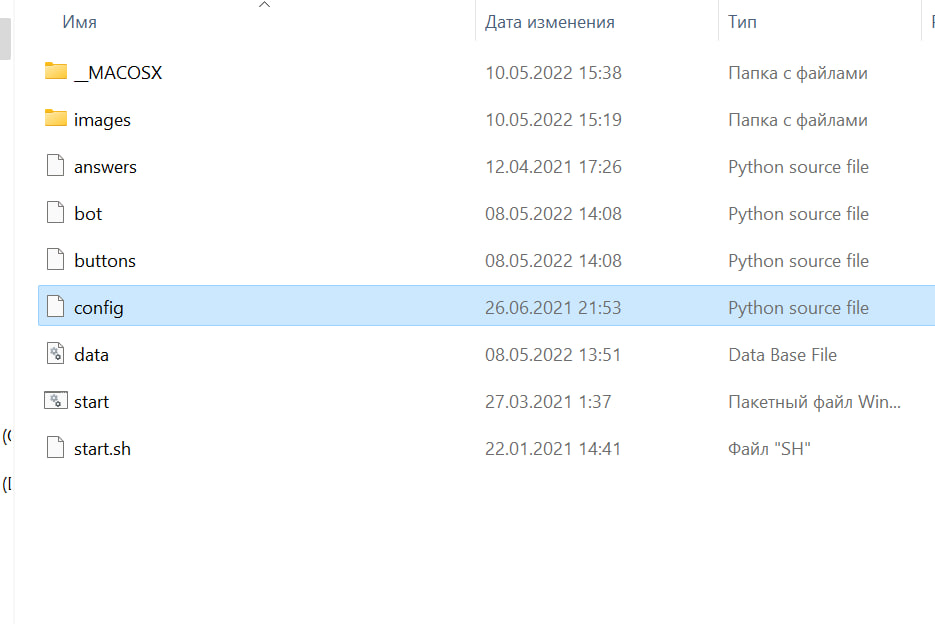Sort files by the Имя column header
The width and height of the screenshot is (935, 624).
(x=80, y=22)
